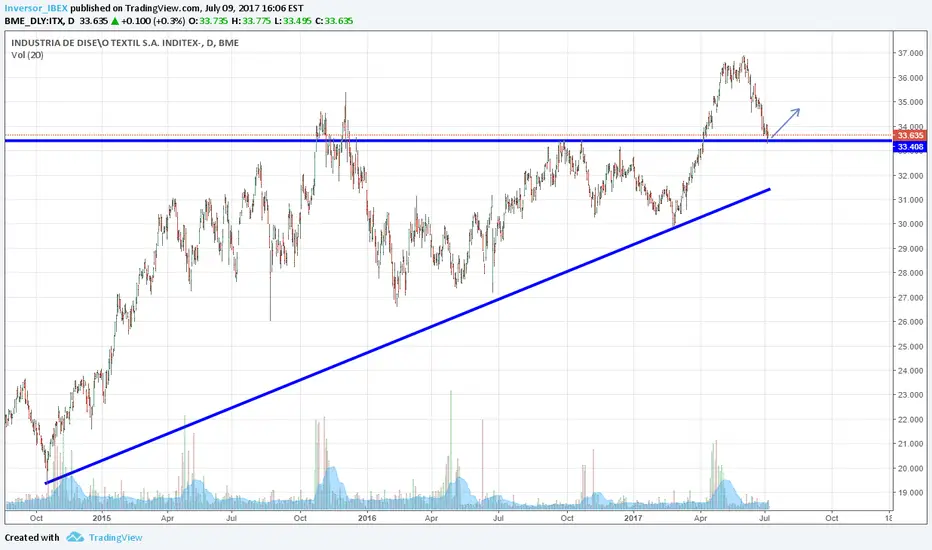
Task: Click the BME_DLY:ITX, D symbol text
Action: pos(40,21)
